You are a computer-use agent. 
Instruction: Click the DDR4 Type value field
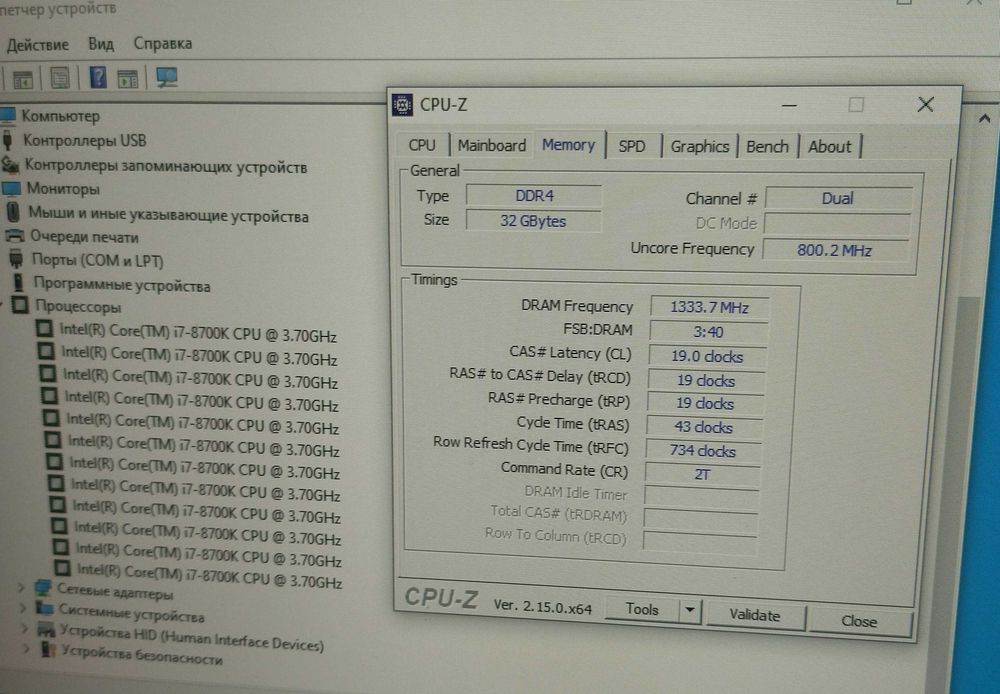tap(534, 196)
